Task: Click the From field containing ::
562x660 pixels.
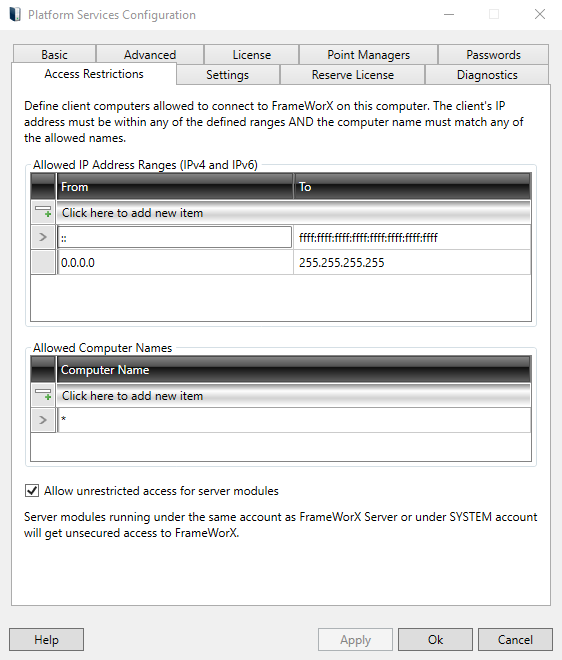Action: tap(175, 237)
